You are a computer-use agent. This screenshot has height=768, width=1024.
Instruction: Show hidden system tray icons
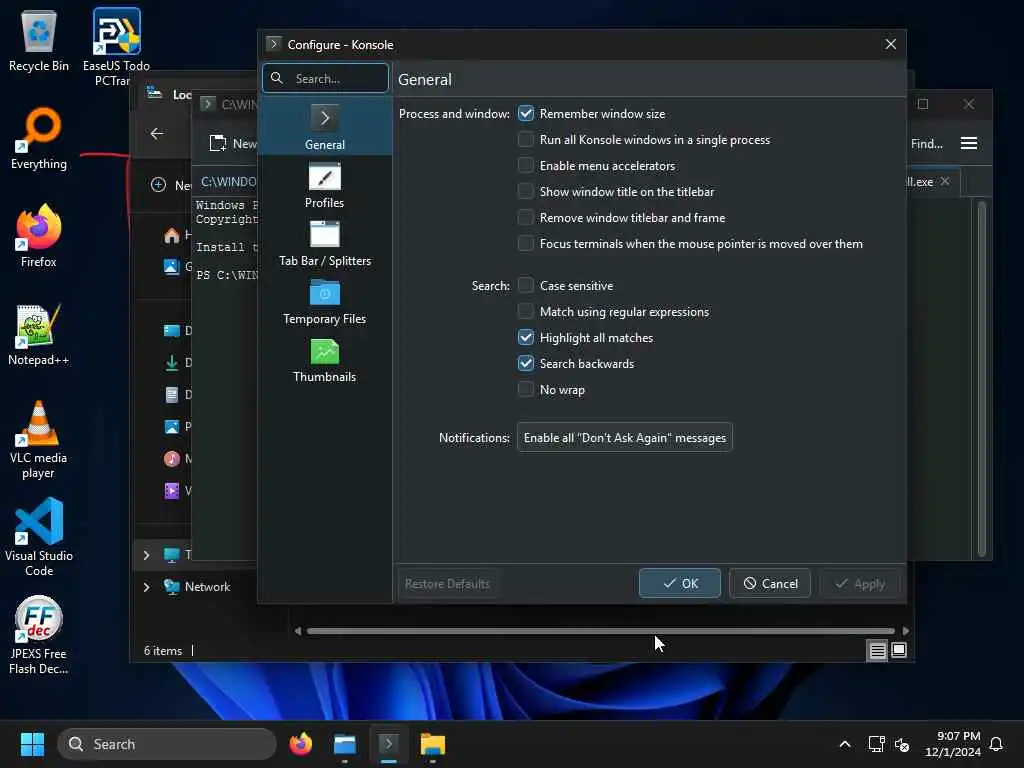(x=844, y=744)
